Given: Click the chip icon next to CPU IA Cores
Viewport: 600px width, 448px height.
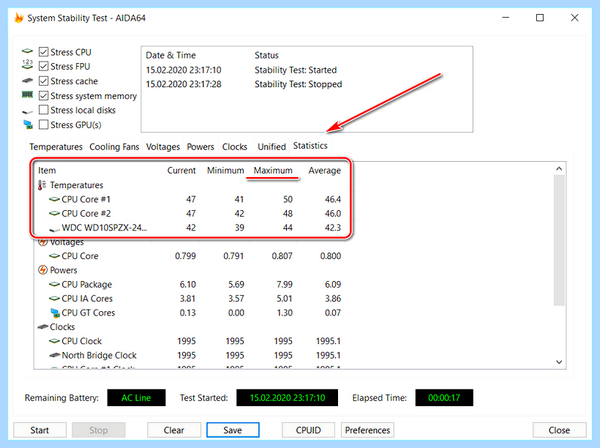Looking at the screenshot, I should click(54, 298).
